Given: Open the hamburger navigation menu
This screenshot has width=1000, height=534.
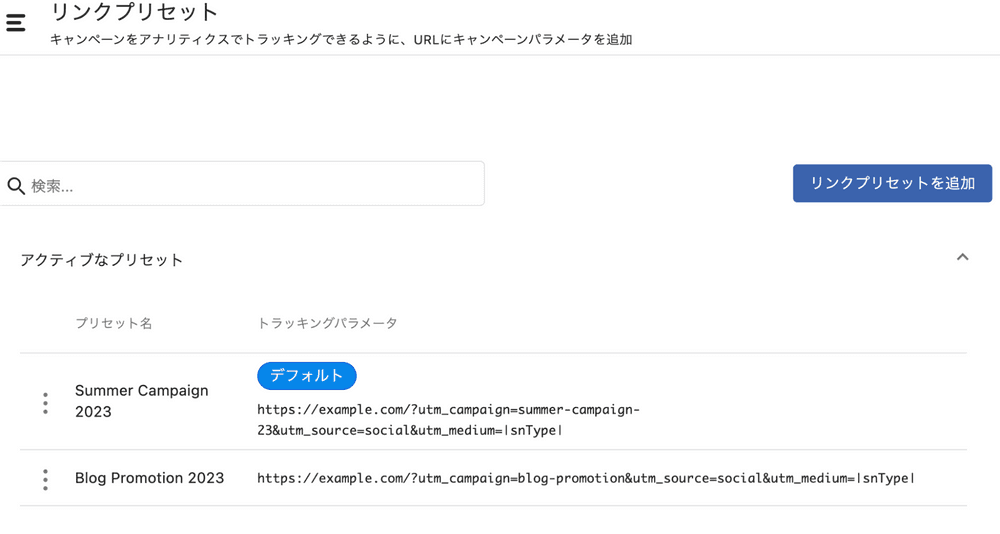Looking at the screenshot, I should click(16, 22).
